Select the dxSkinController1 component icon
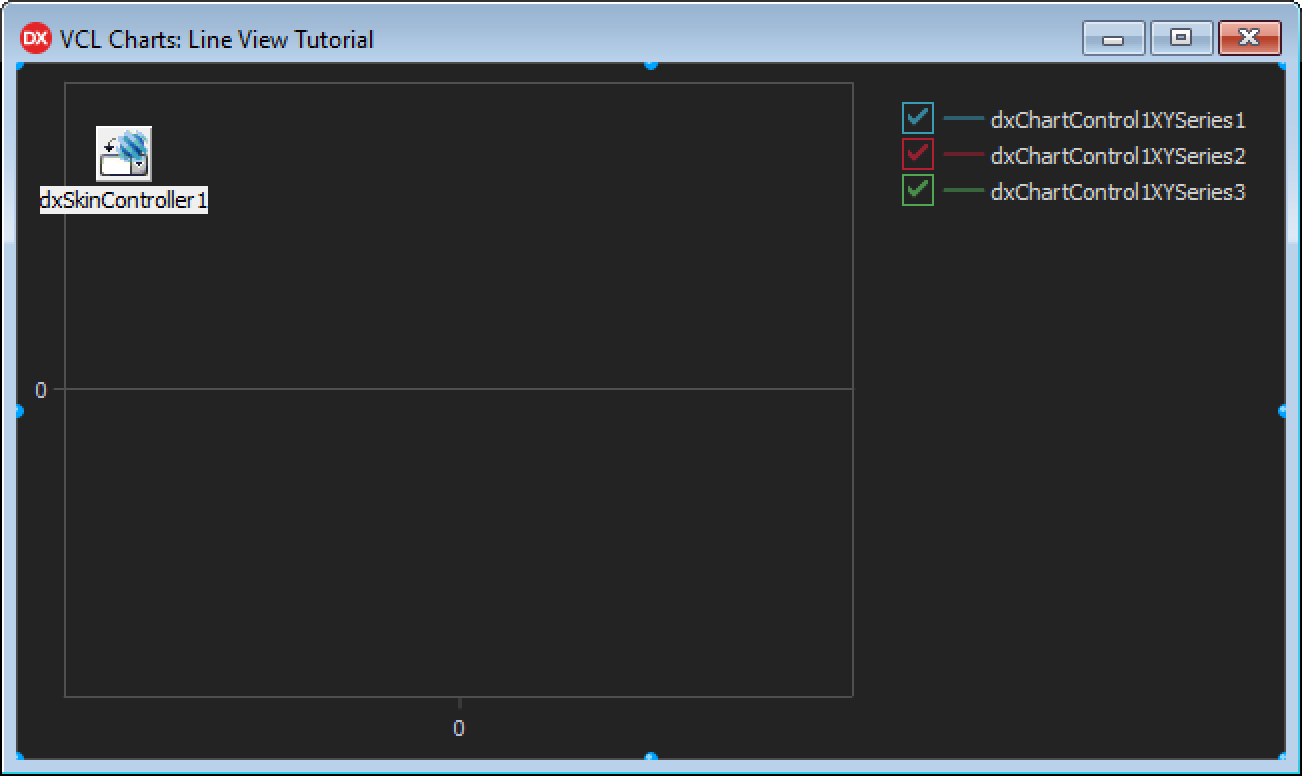Image resolution: width=1302 pixels, height=776 pixels. pos(124,153)
